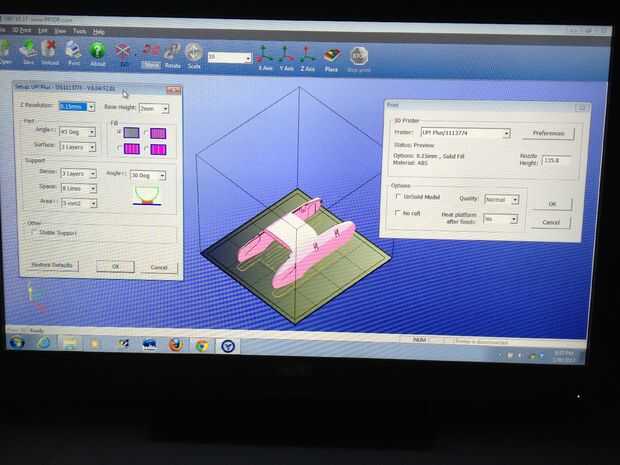
Task: Click the UP software taskbar icon
Action: point(228,346)
